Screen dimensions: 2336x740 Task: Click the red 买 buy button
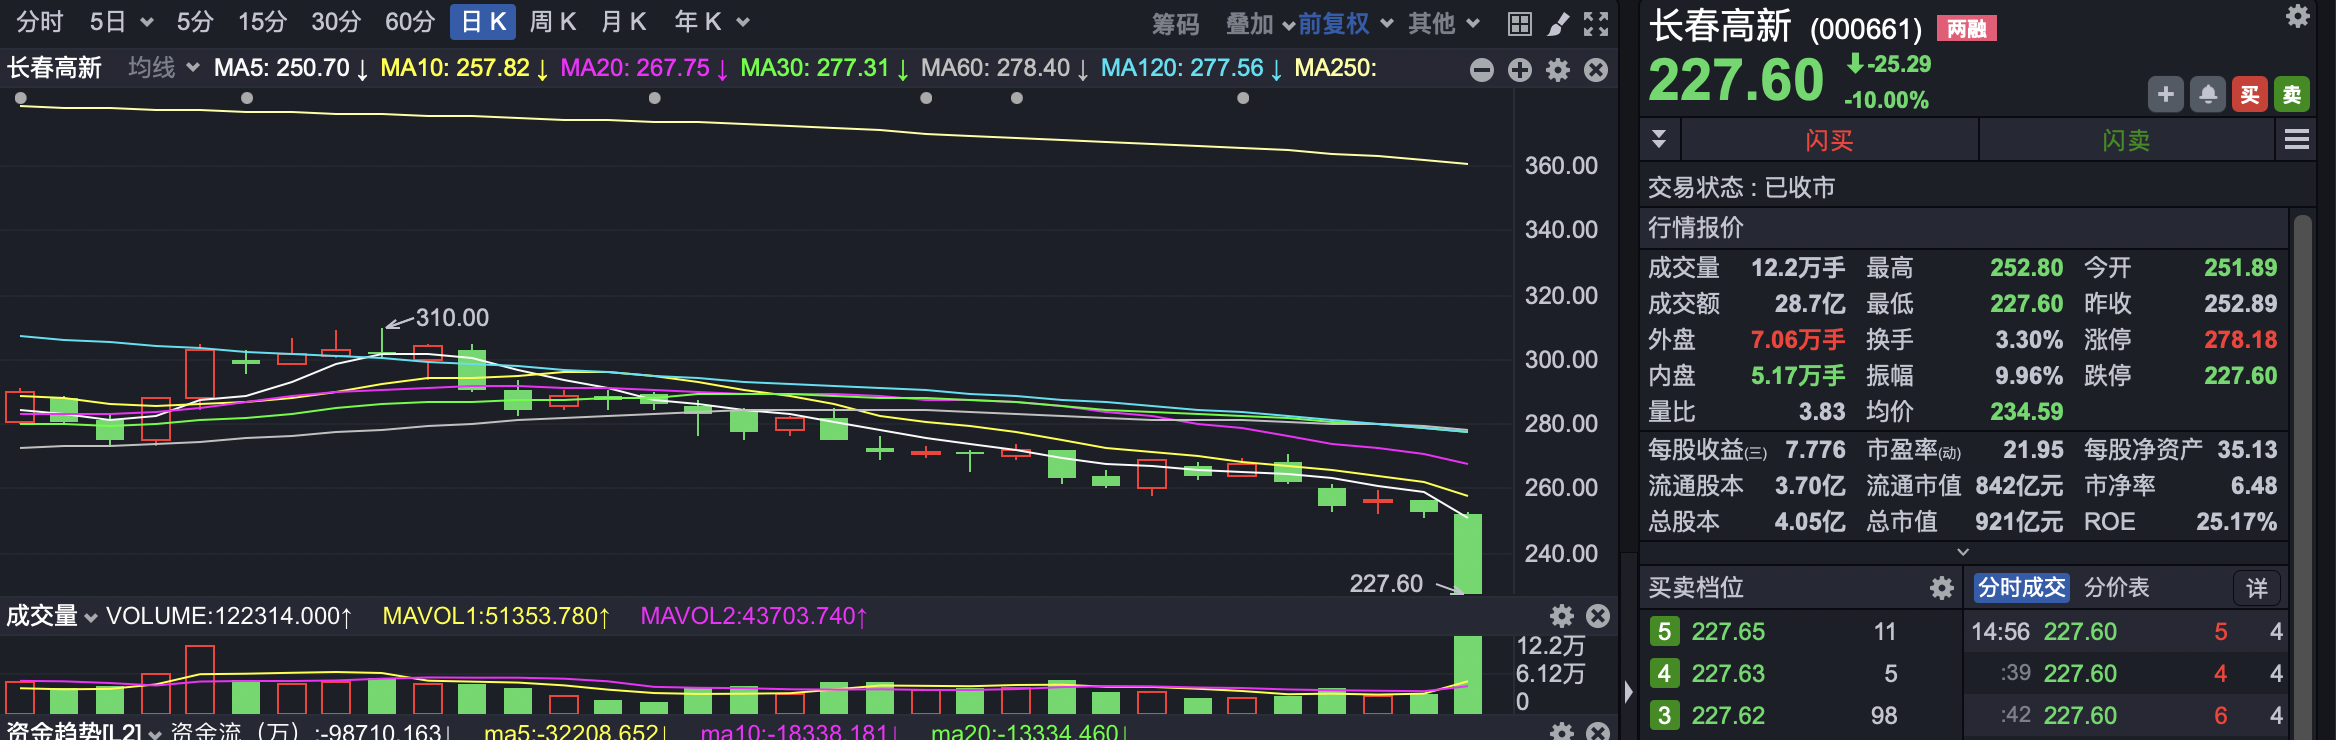click(x=2250, y=95)
